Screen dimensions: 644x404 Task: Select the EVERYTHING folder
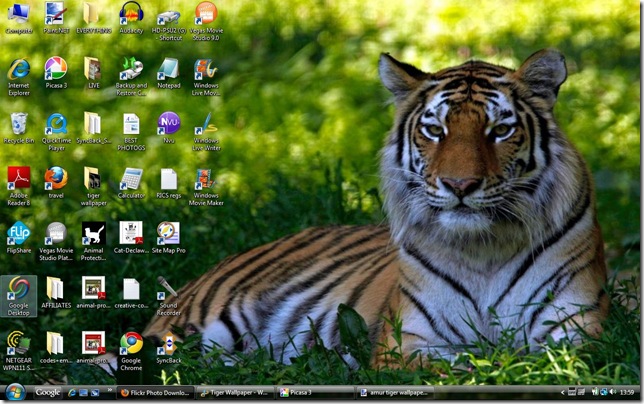[94, 18]
